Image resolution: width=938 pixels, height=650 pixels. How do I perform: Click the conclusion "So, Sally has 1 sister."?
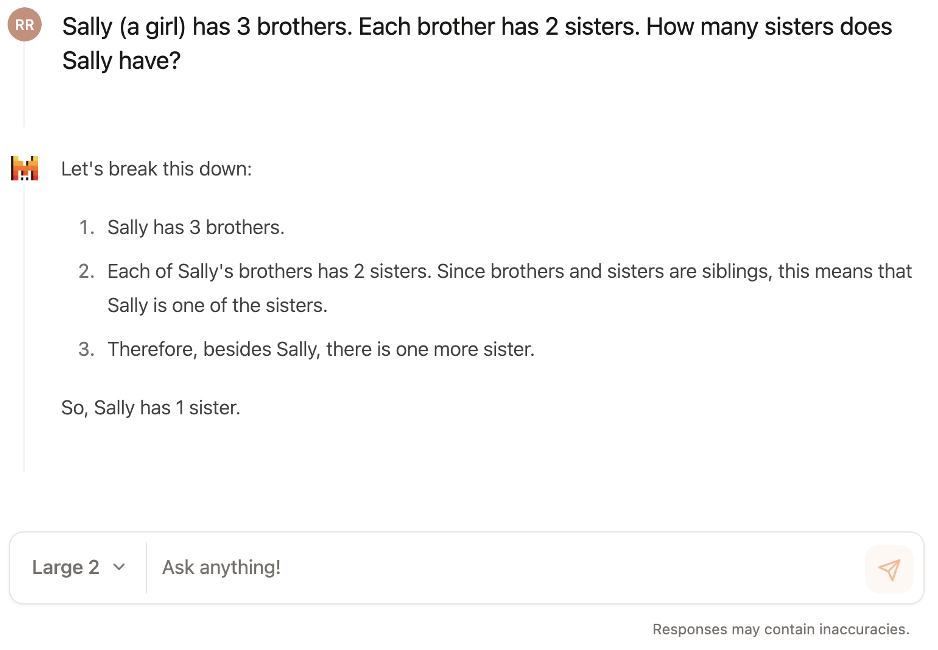(x=151, y=408)
